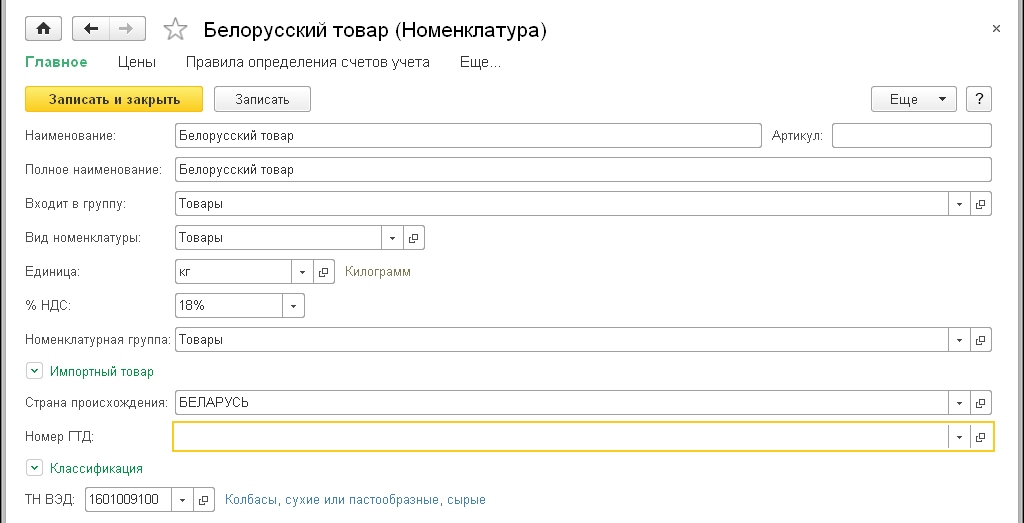Screen dimensions: 1024x523
Task: Click the ТН ВЭД code field 1601009100
Action: pos(129,500)
